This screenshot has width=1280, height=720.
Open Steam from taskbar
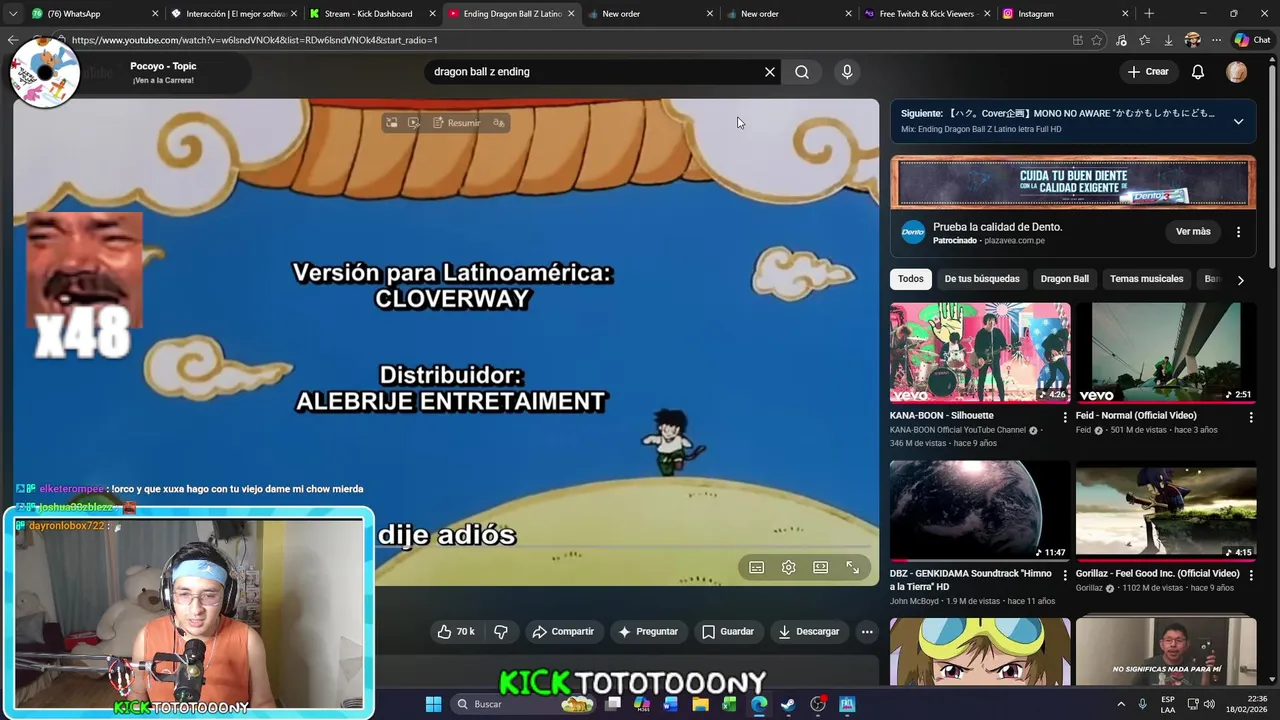(788, 704)
